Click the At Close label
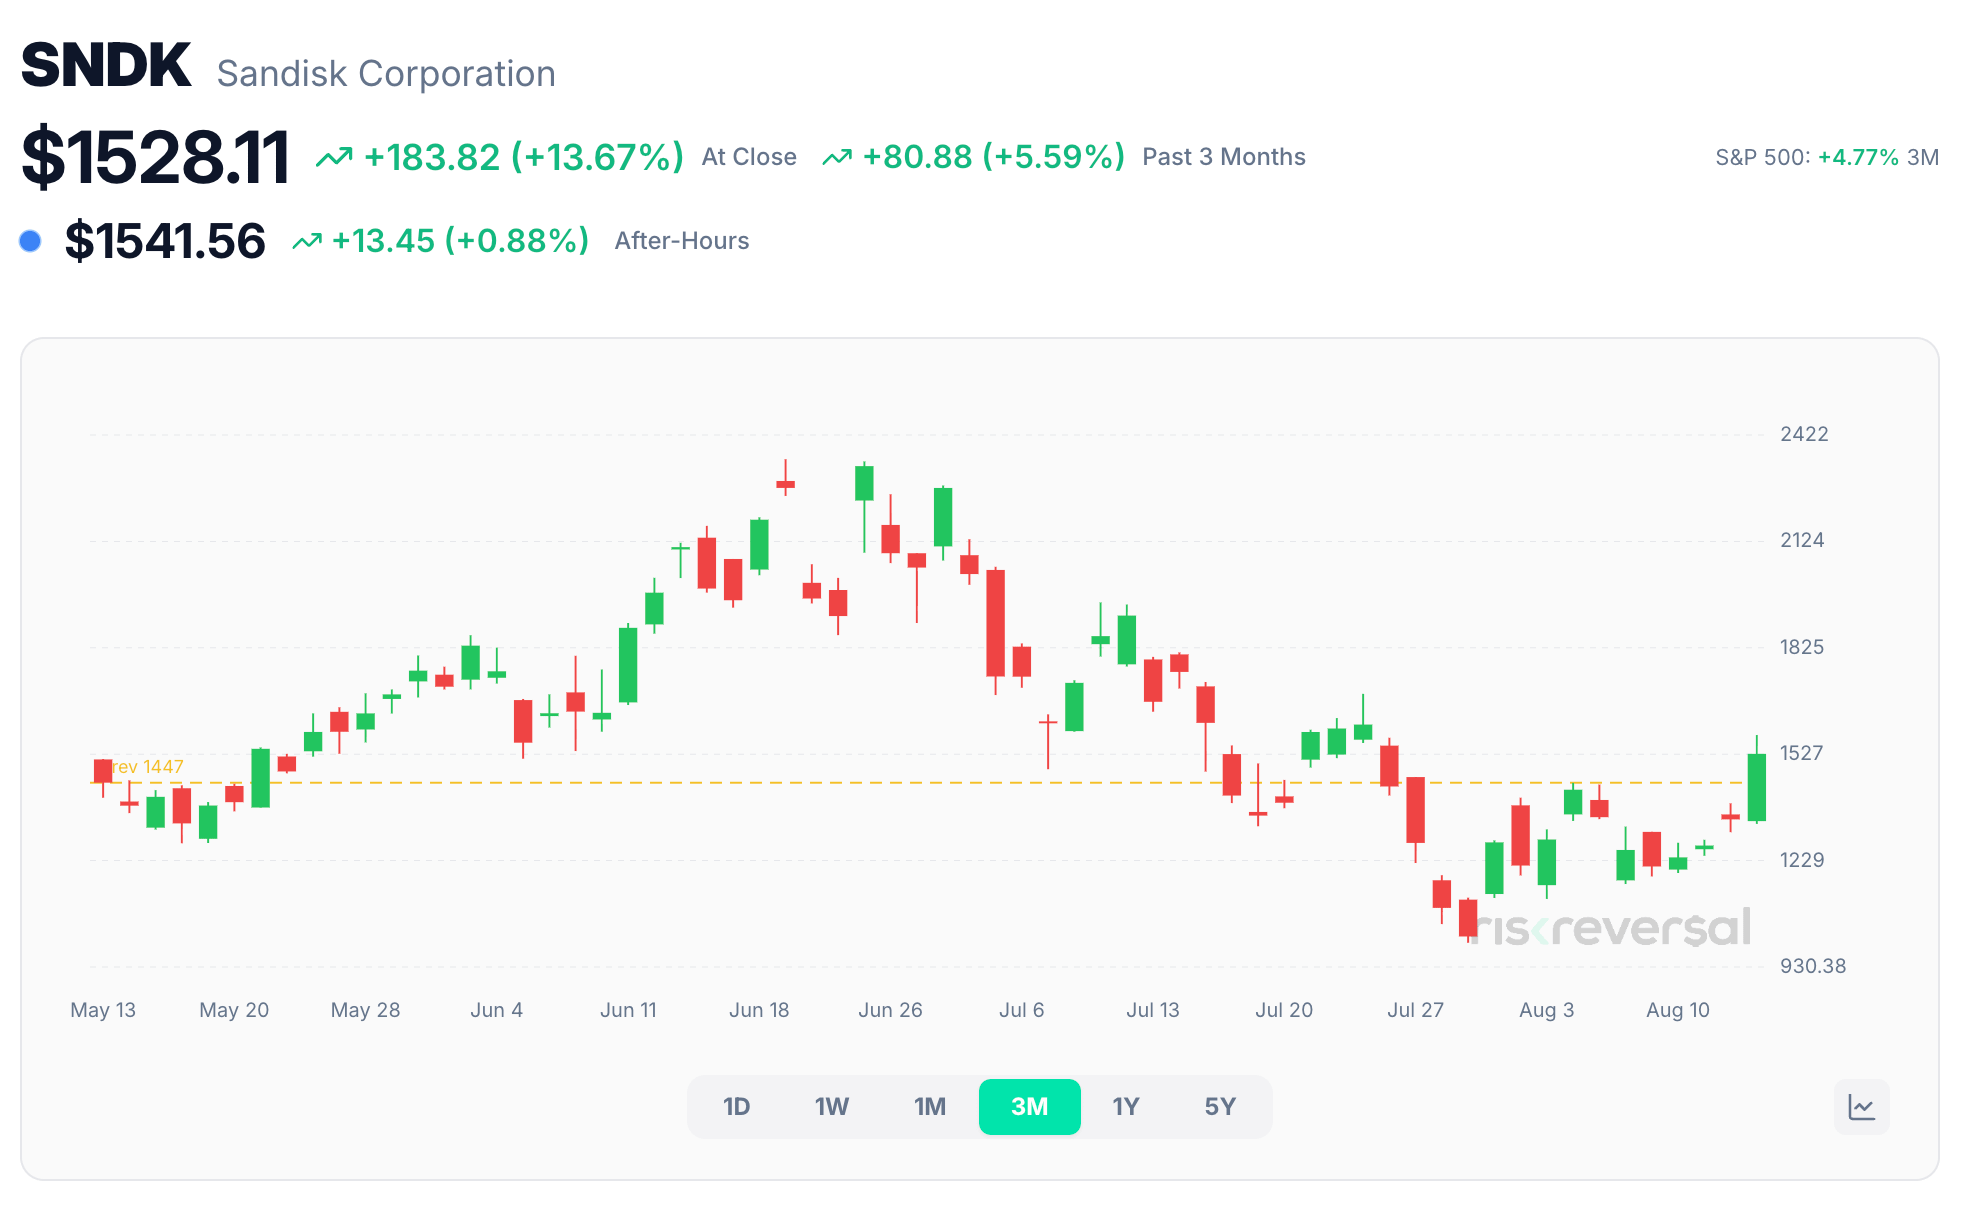The image size is (1964, 1208). 749,157
